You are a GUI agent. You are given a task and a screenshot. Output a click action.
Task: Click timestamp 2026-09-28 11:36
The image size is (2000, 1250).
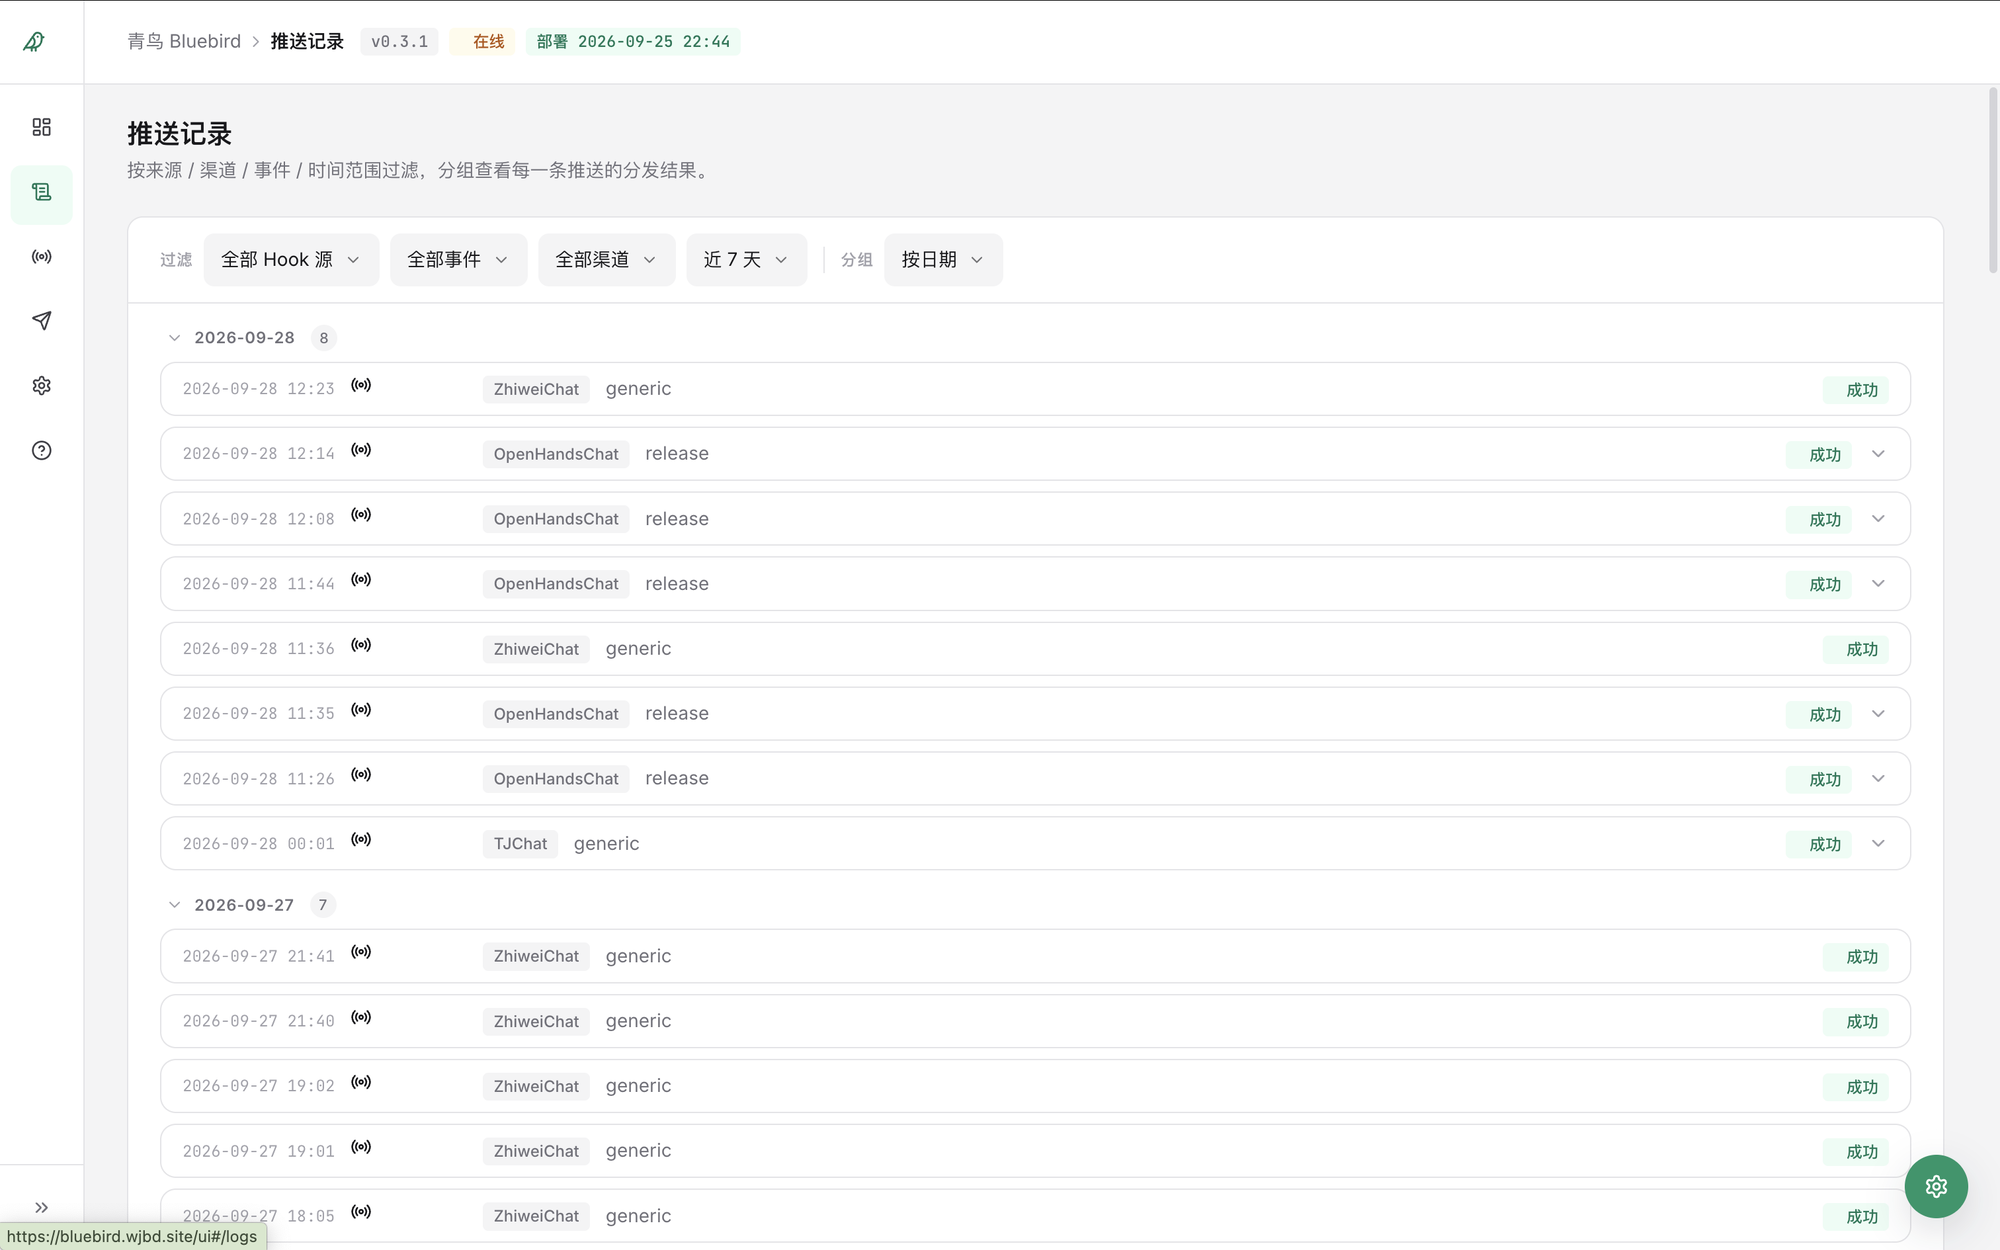[x=258, y=649]
